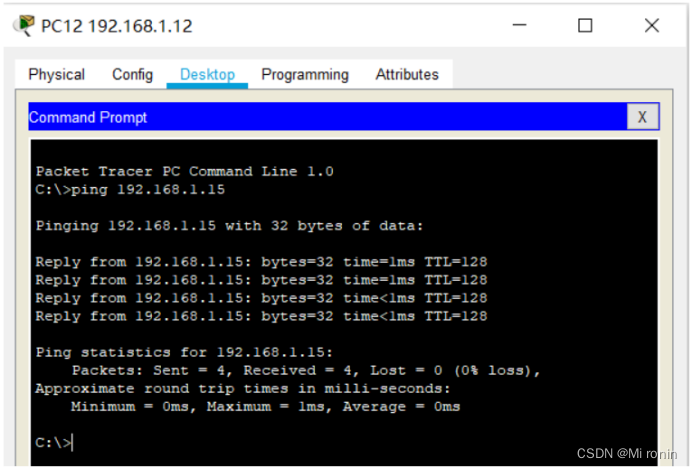Click the 'C:\>ping 192.168.1.15' command line
Screen dimensions: 692x469
pos(130,190)
